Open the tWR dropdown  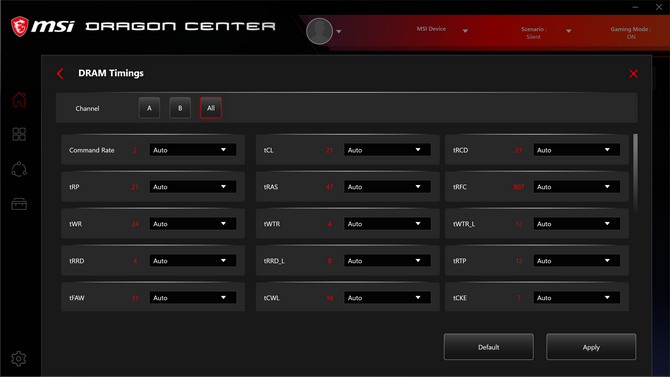point(193,224)
